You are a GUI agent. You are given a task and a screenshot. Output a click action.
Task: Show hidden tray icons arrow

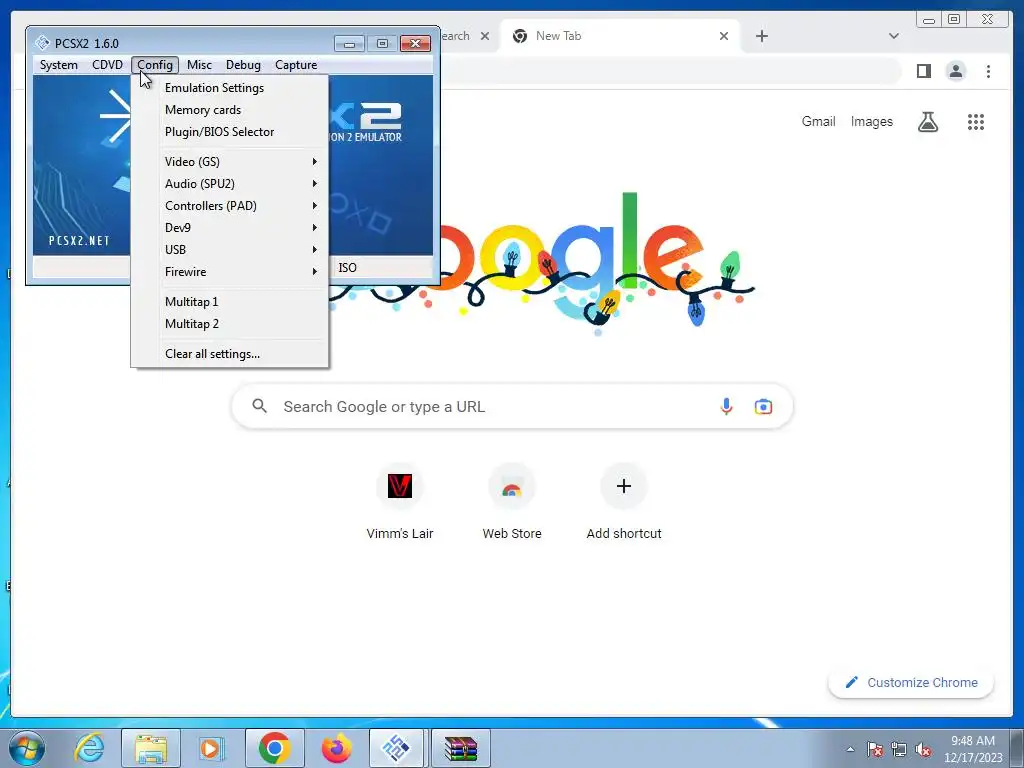(x=850, y=749)
